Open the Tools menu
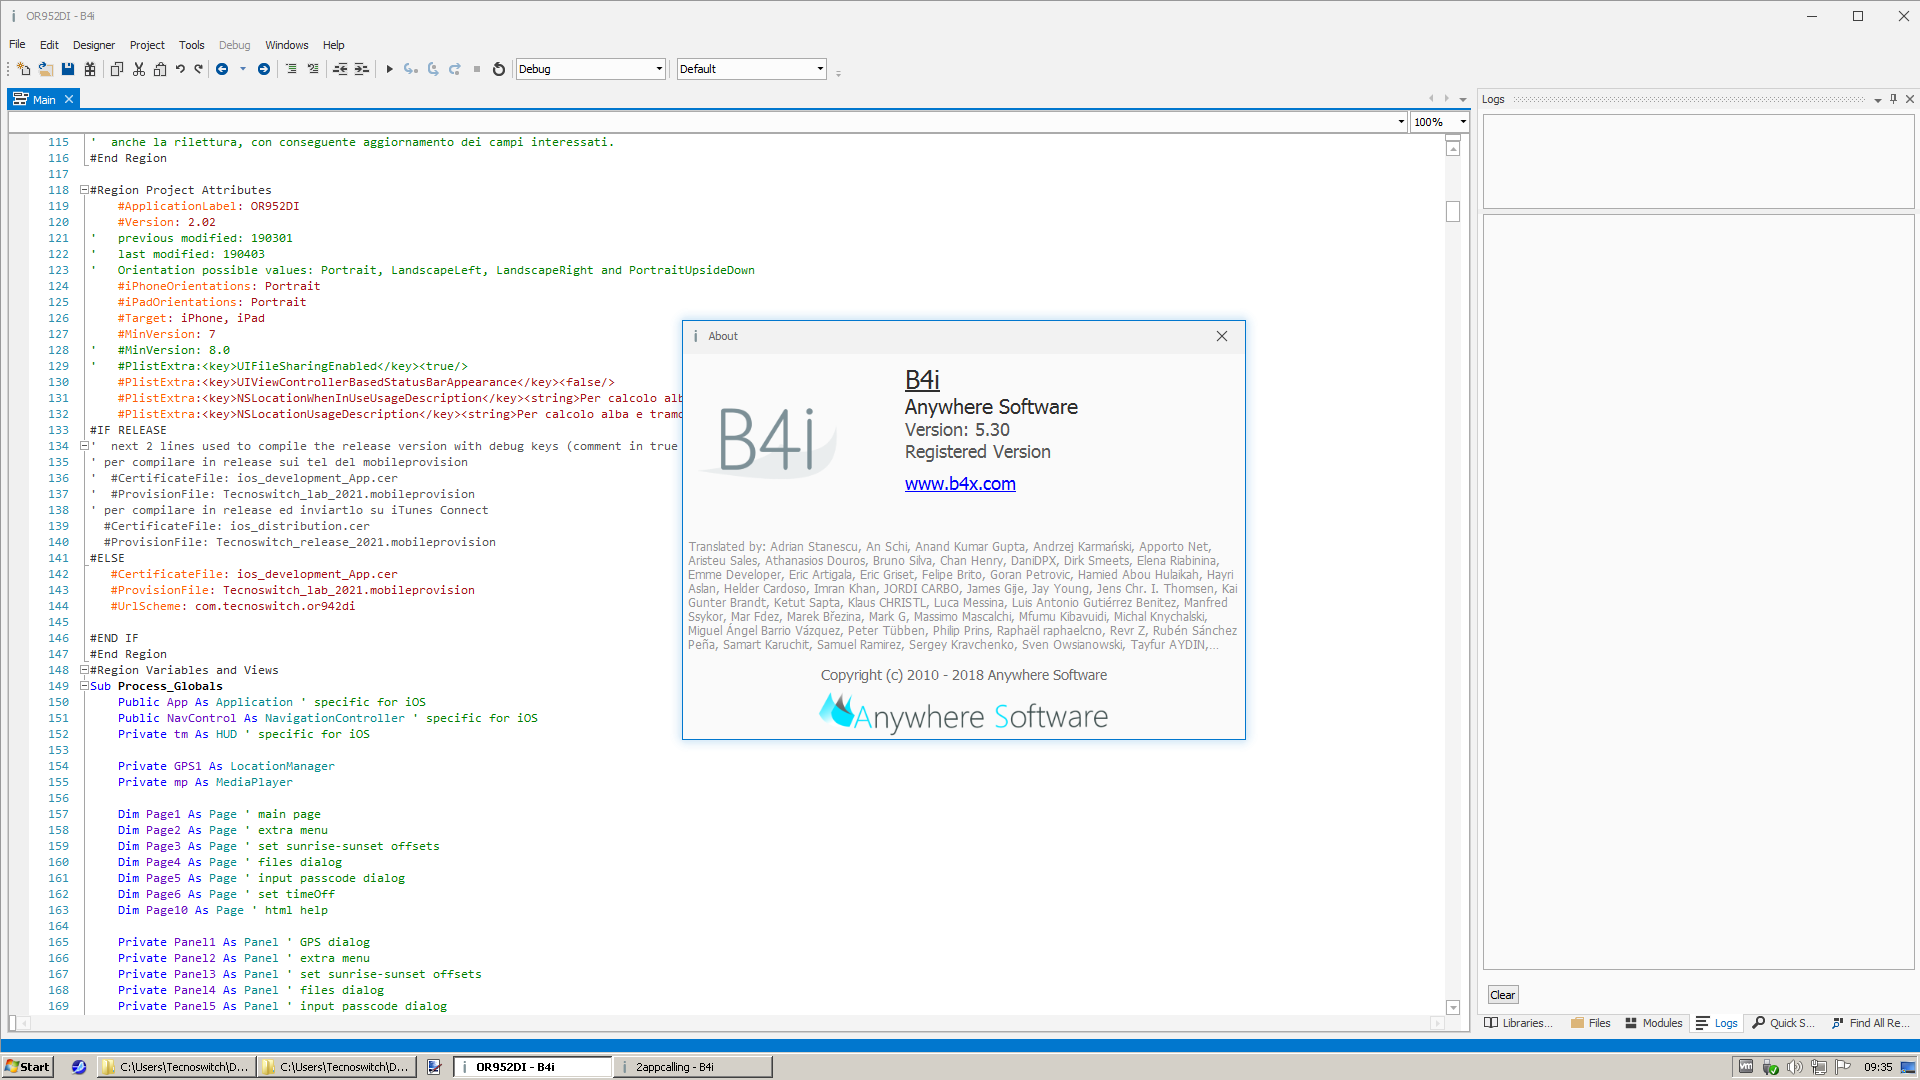Viewport: 1920px width, 1080px height. coord(191,44)
